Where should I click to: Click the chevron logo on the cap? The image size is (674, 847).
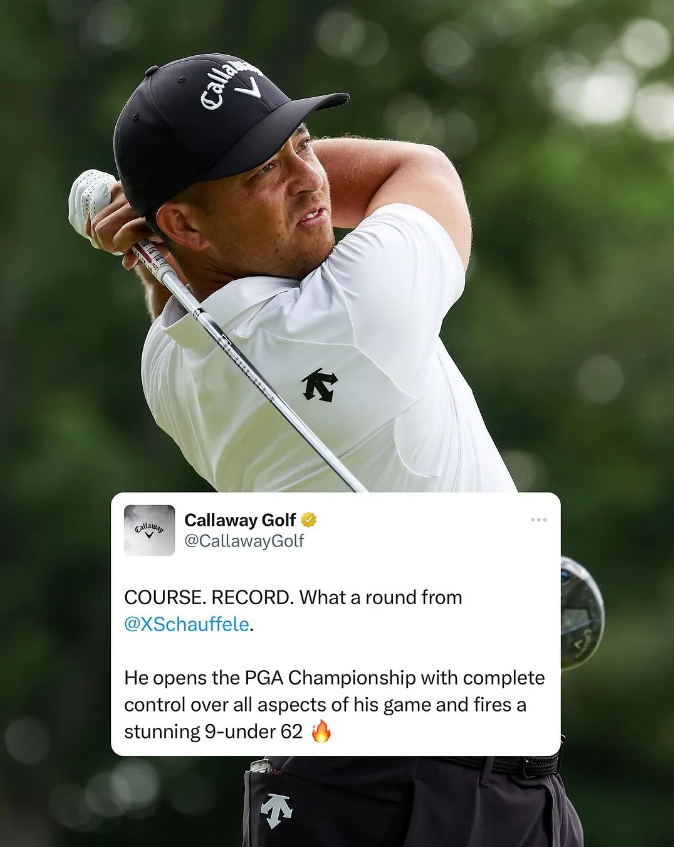coord(250,87)
